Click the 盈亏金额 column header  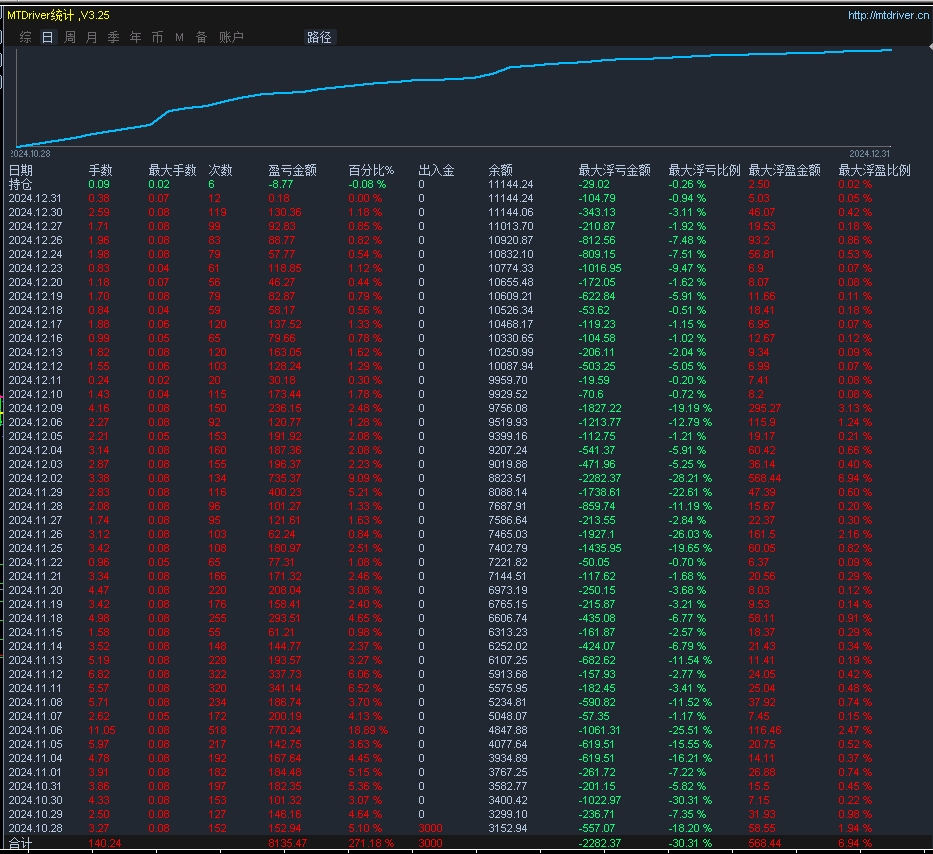pyautogui.click(x=292, y=170)
